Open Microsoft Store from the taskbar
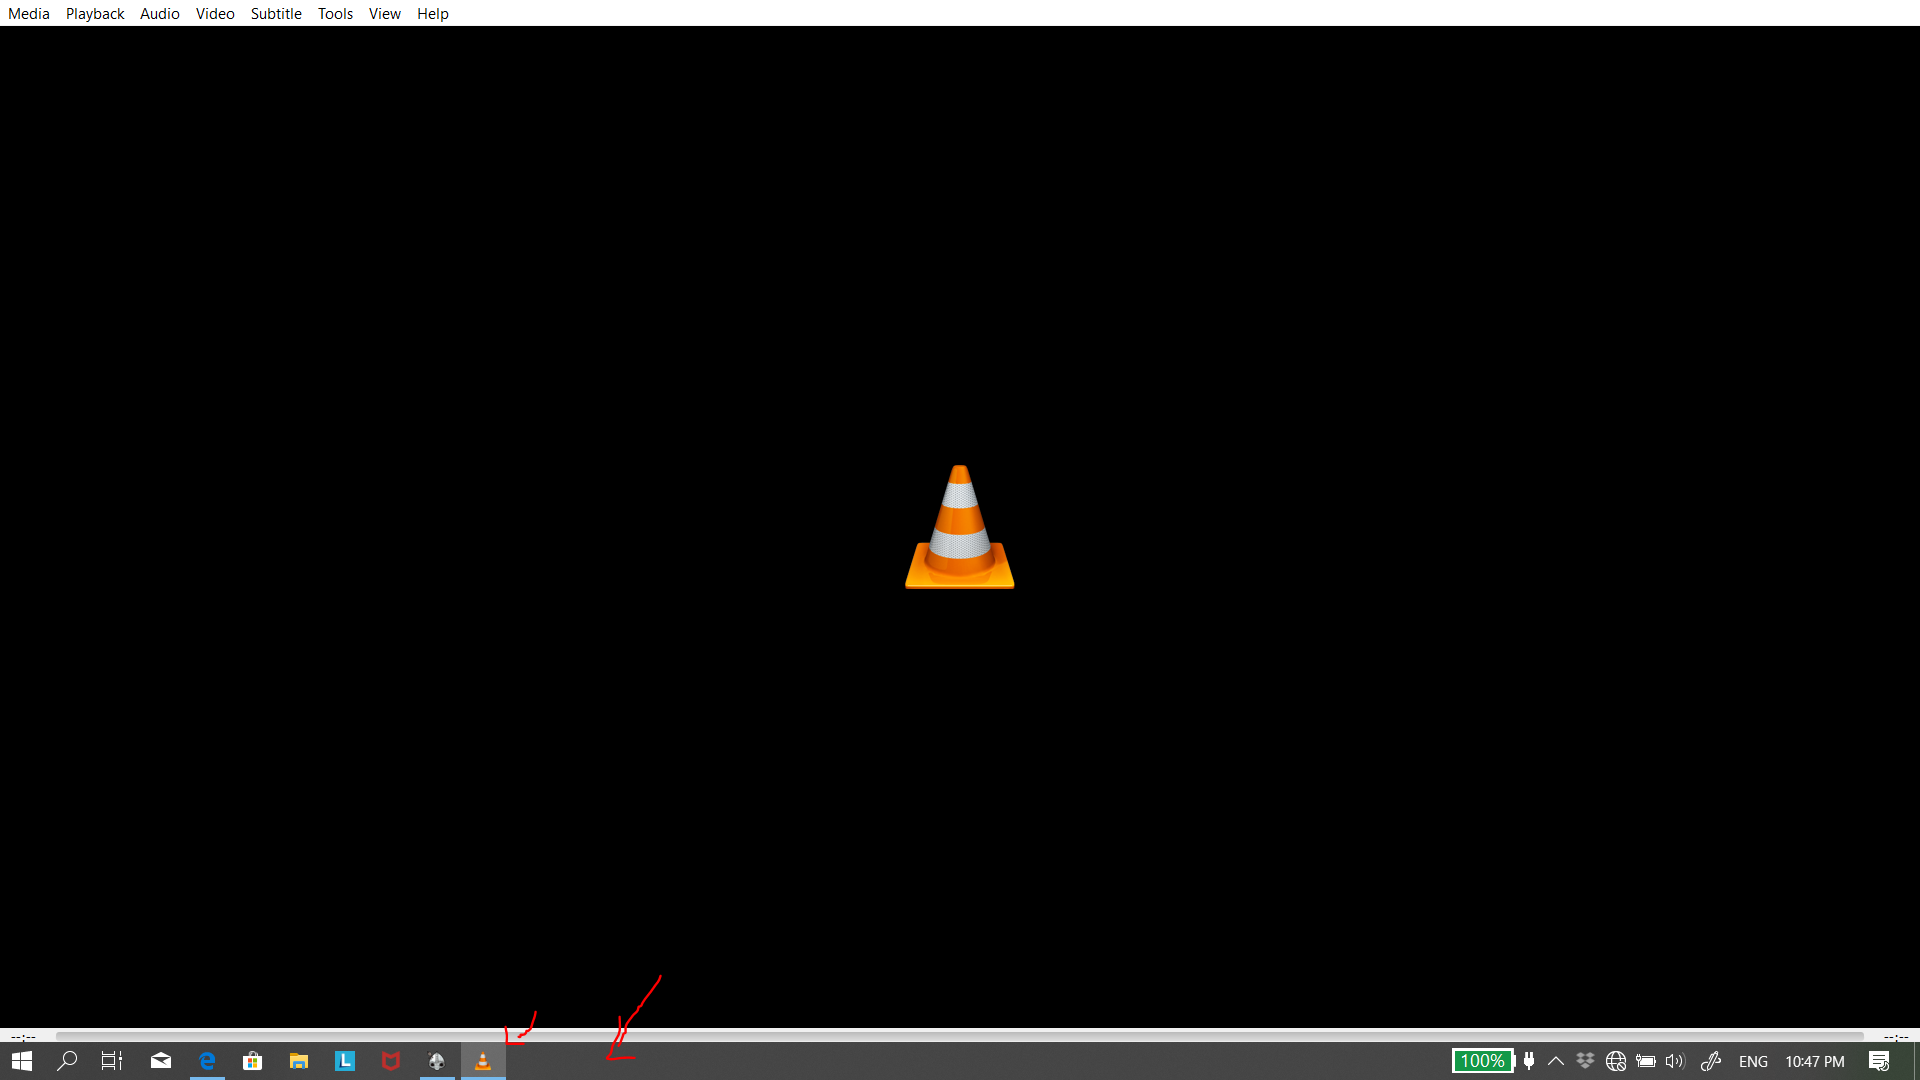The image size is (1920, 1080). click(252, 1061)
